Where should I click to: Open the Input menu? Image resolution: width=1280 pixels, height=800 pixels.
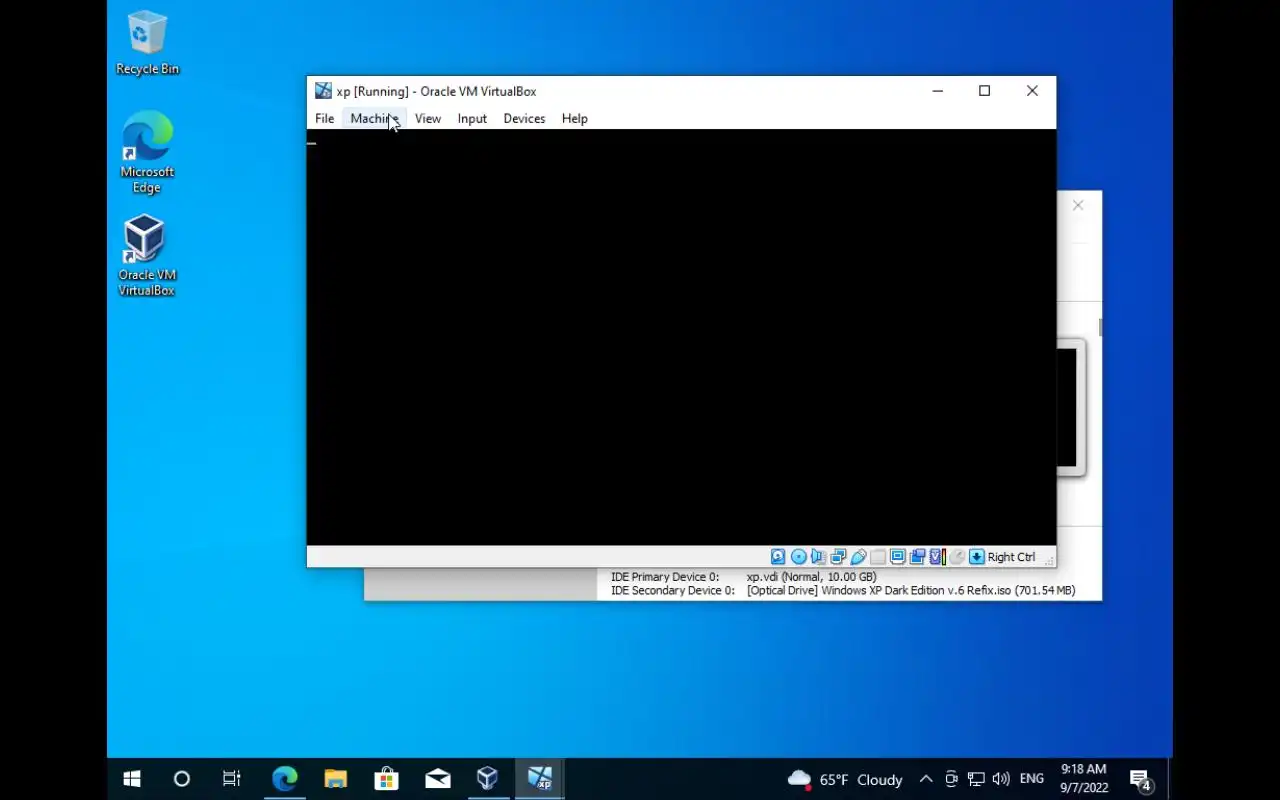472,118
